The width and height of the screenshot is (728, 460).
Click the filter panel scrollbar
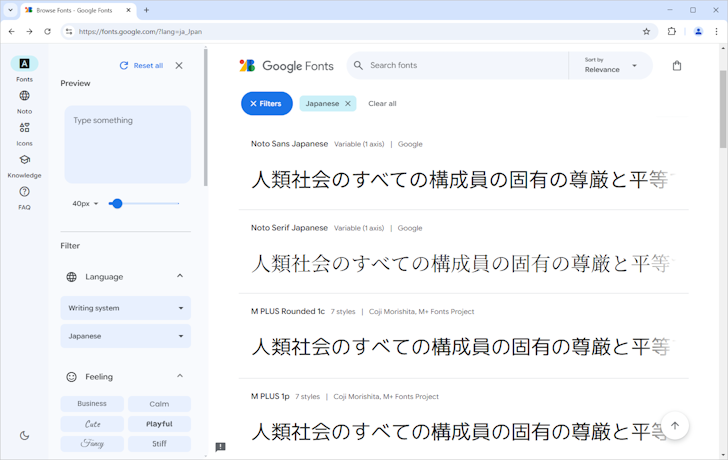click(205, 116)
